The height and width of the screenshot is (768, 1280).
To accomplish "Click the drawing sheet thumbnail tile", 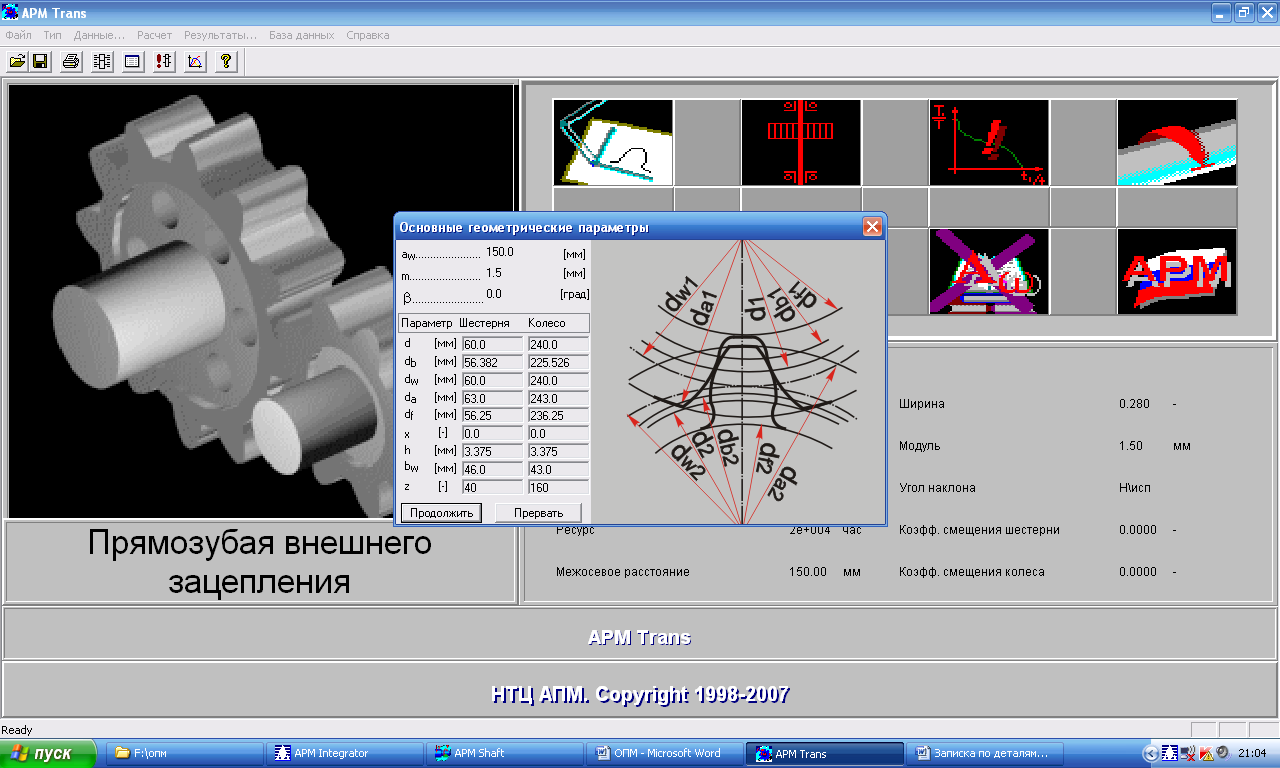I will [x=613, y=142].
